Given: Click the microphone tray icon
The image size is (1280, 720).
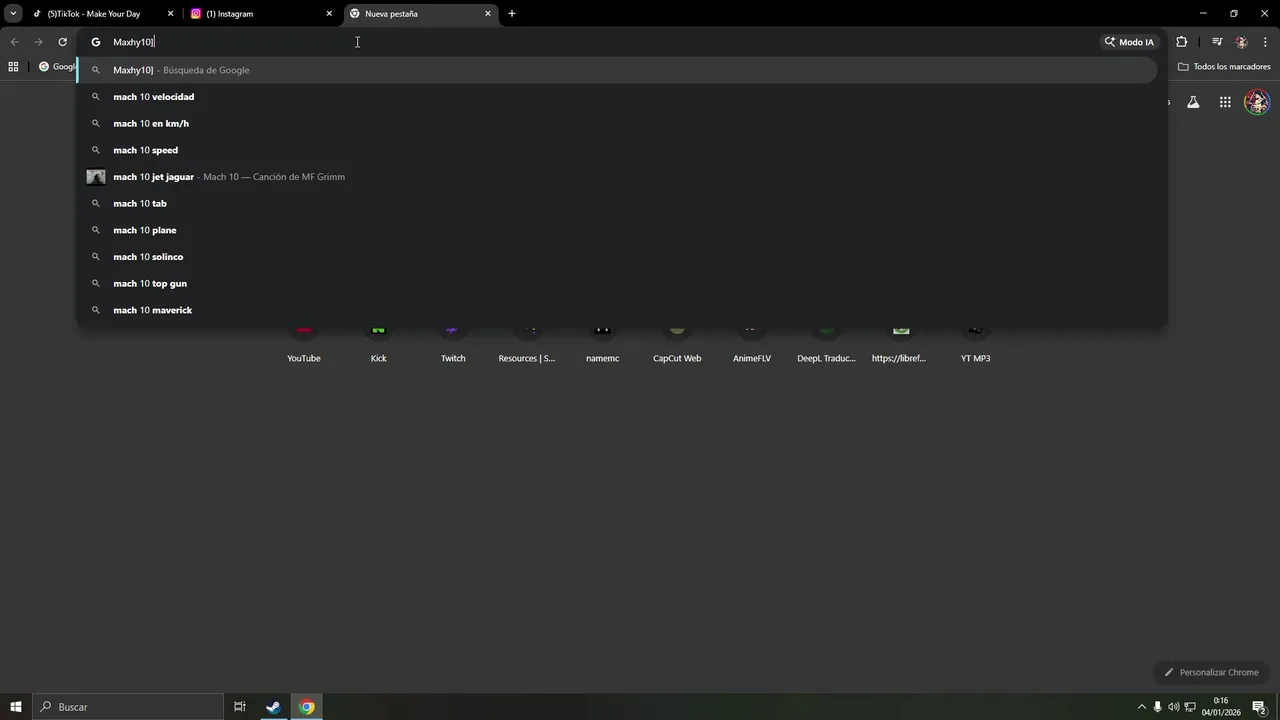Looking at the screenshot, I should click(1158, 707).
